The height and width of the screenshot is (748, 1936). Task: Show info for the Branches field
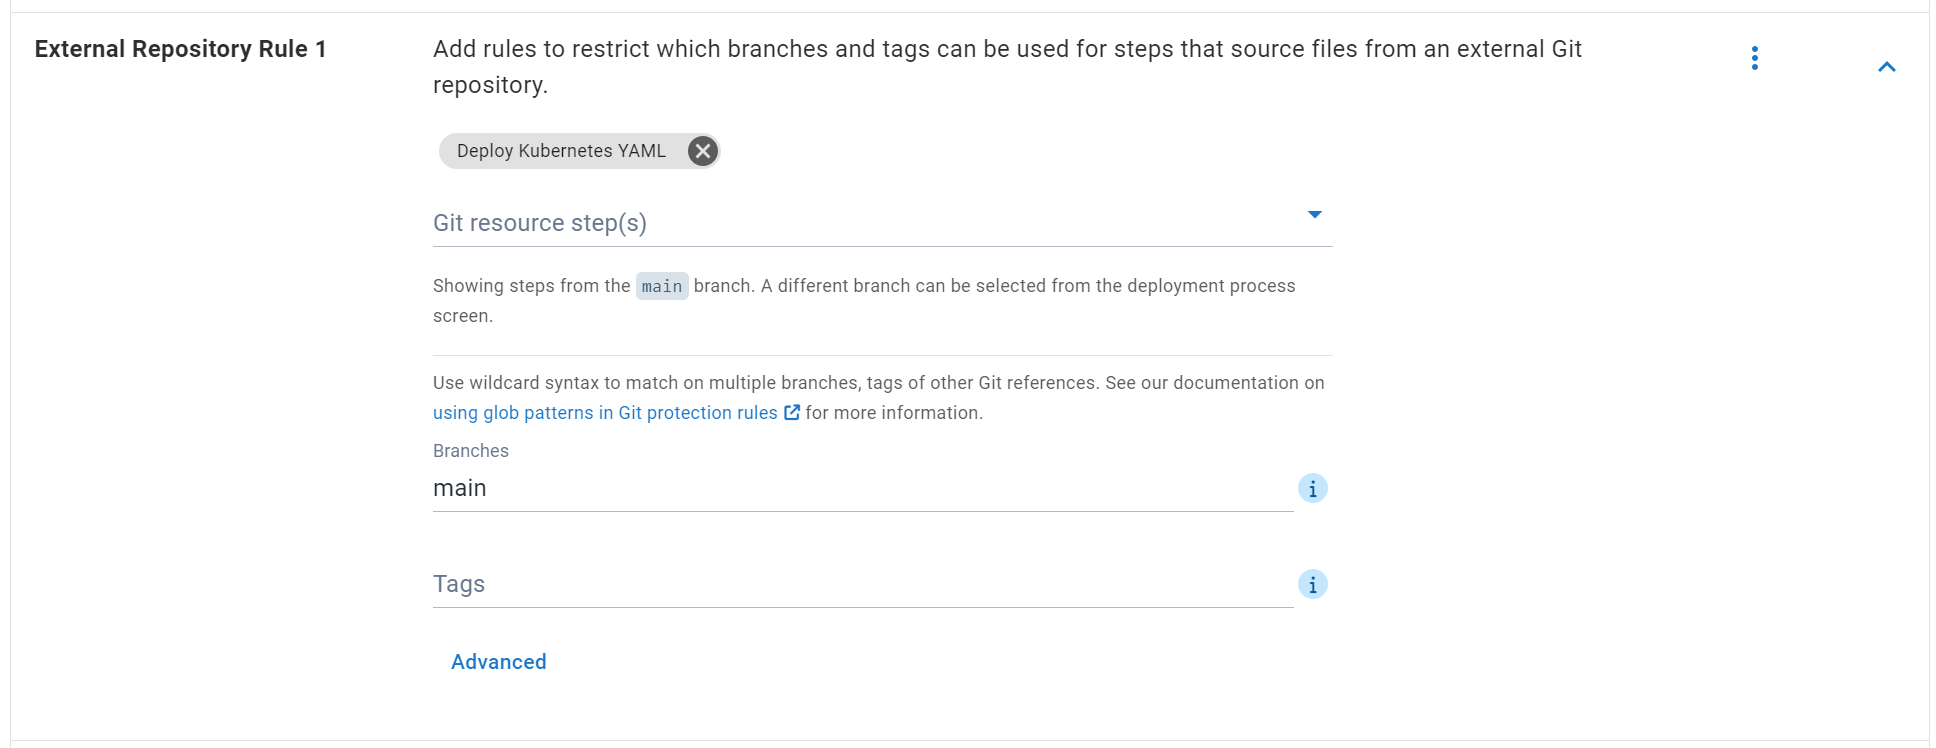[1313, 488]
